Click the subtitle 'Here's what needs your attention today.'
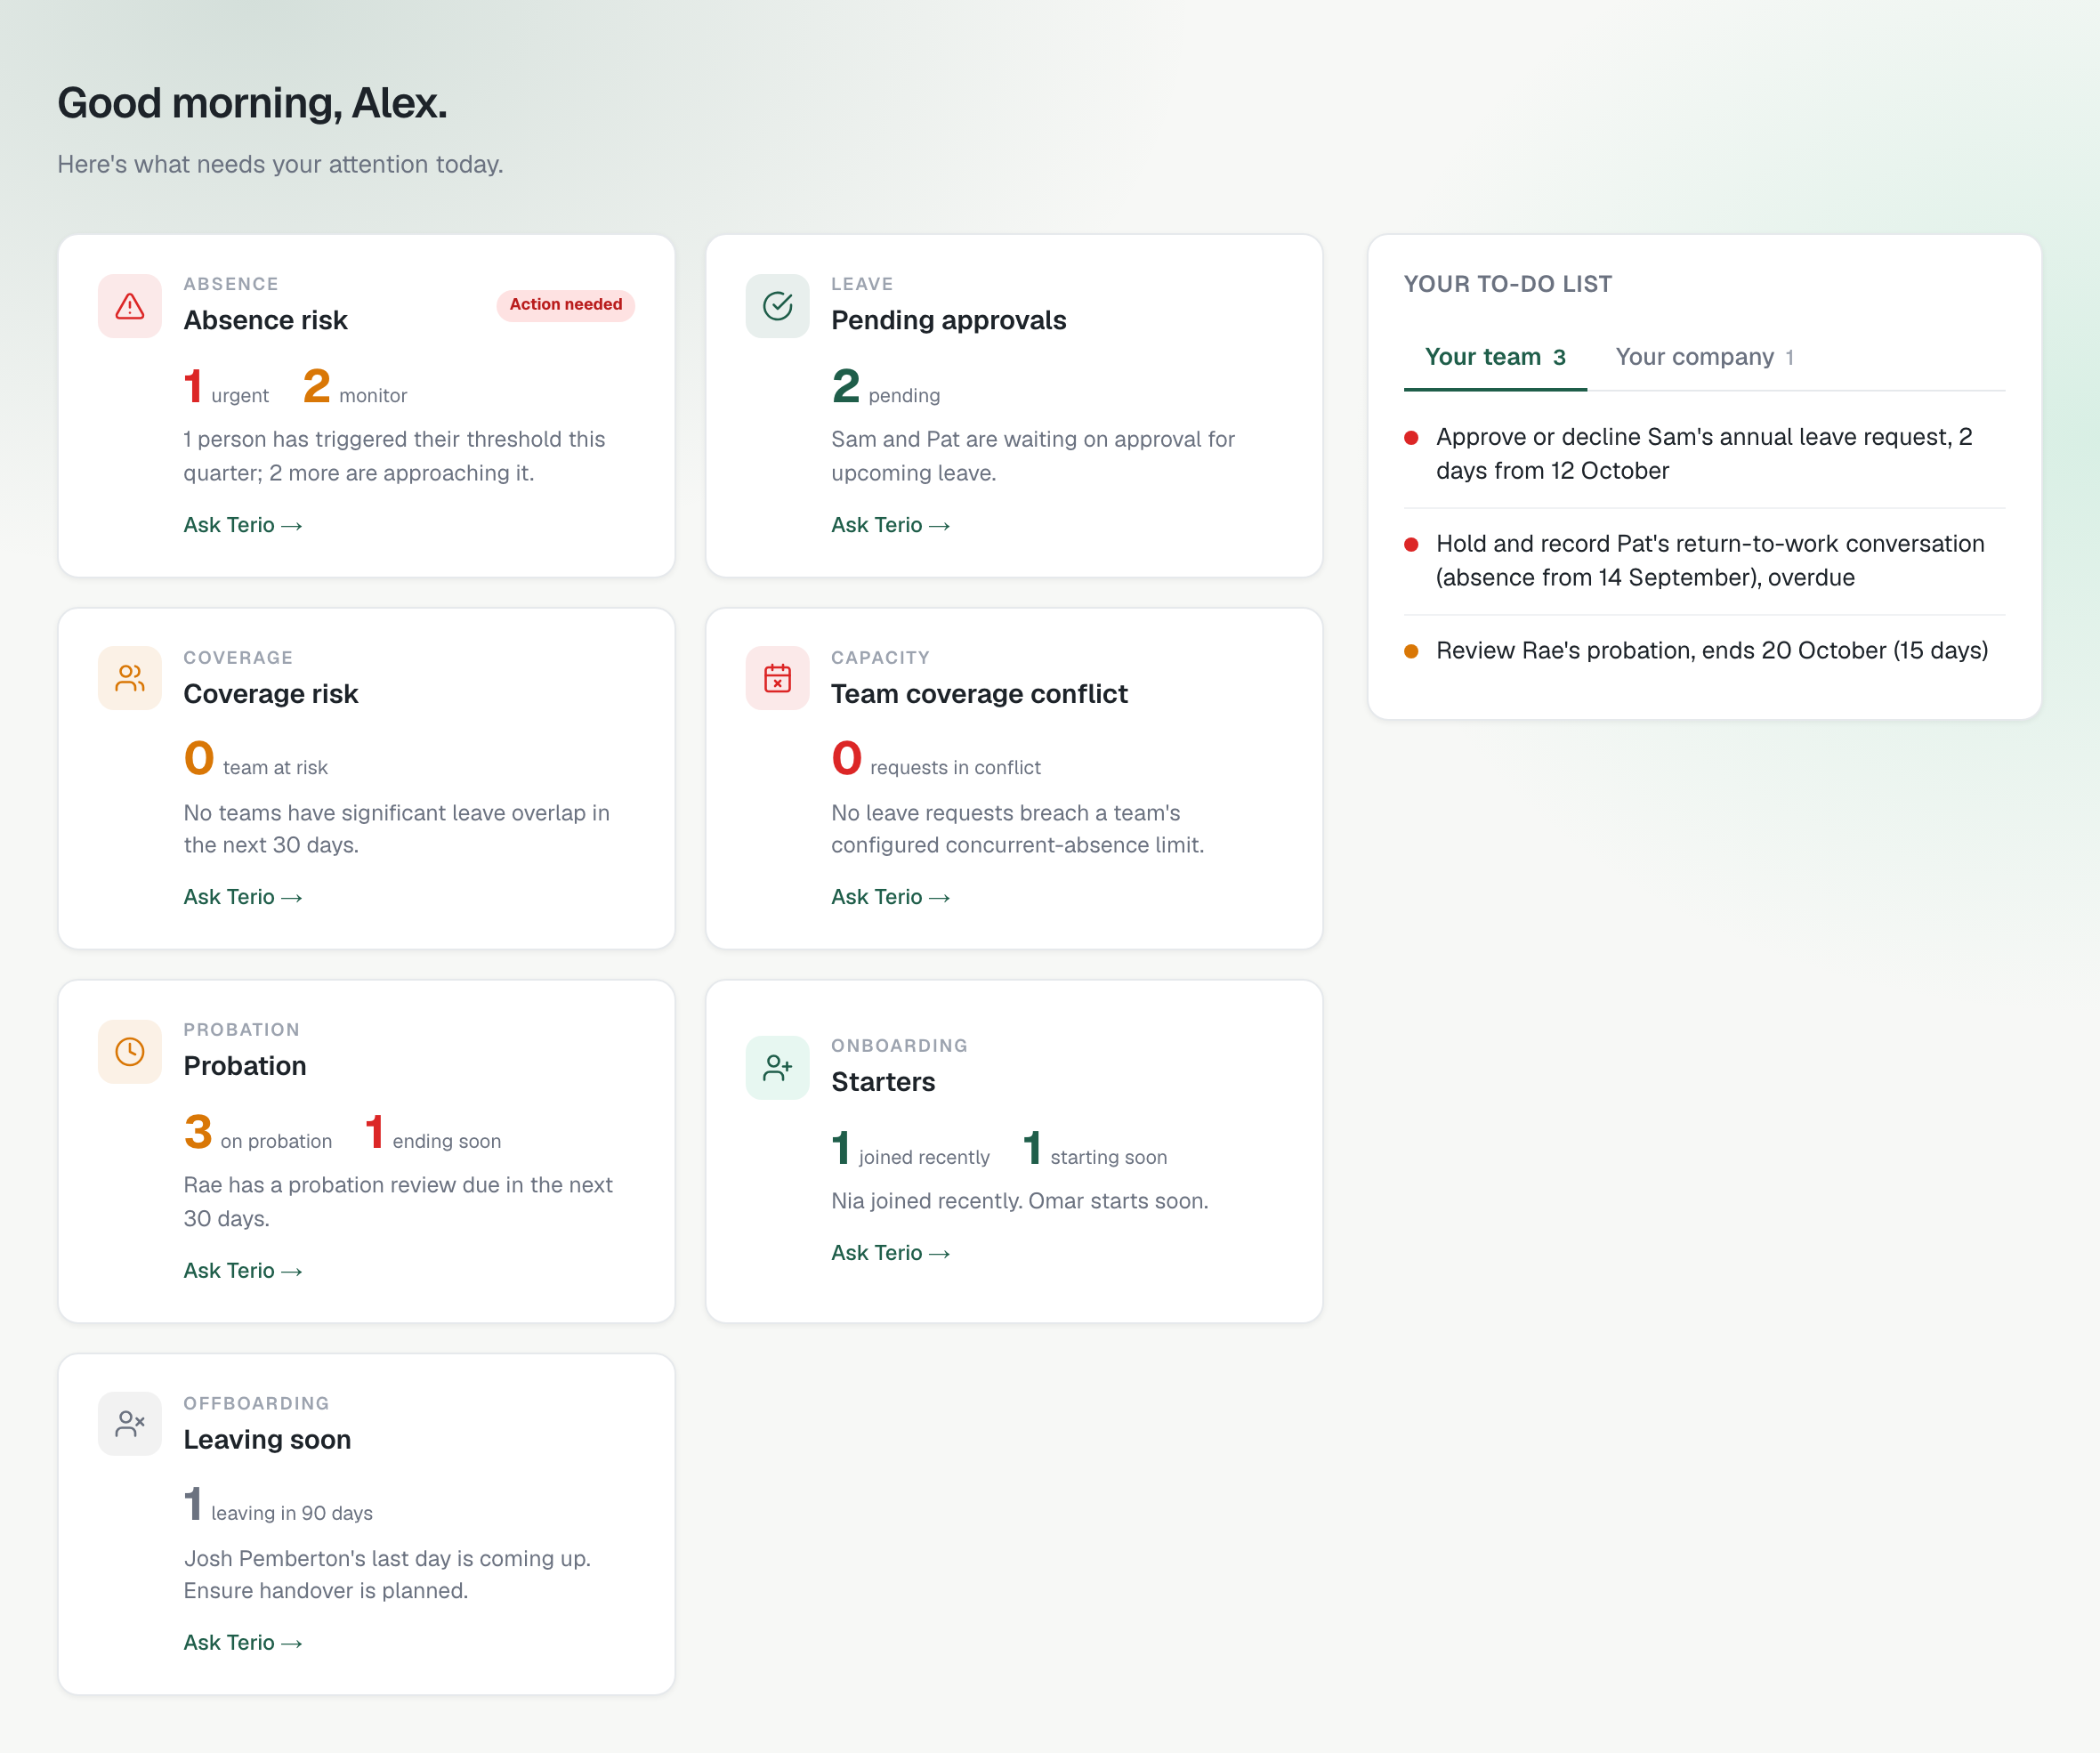 click(x=280, y=164)
